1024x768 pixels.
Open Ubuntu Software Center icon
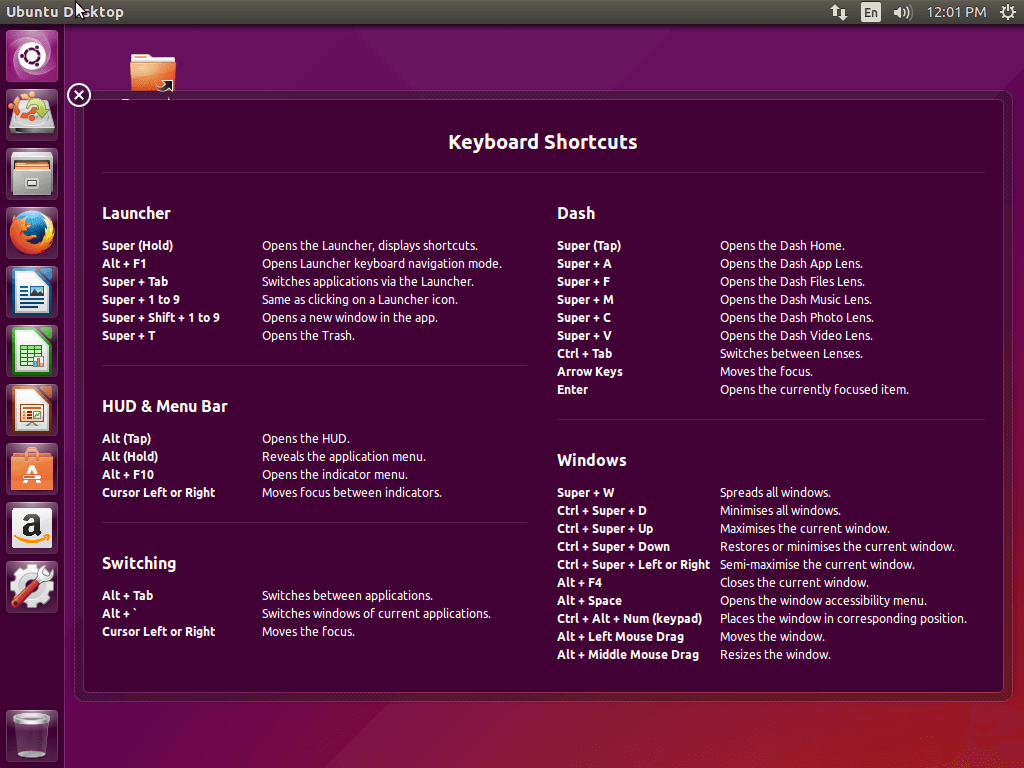coord(32,469)
